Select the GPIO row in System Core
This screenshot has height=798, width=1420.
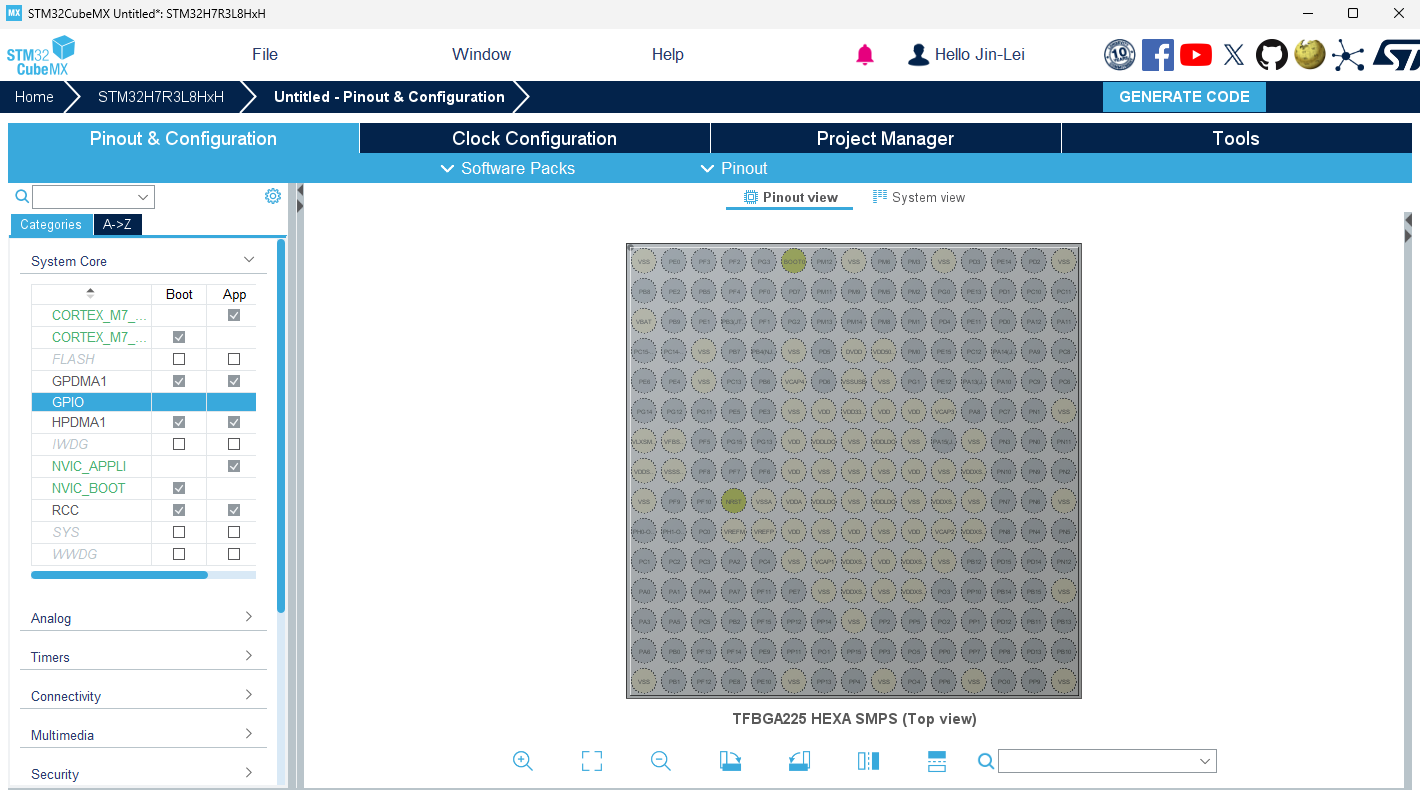tap(143, 402)
